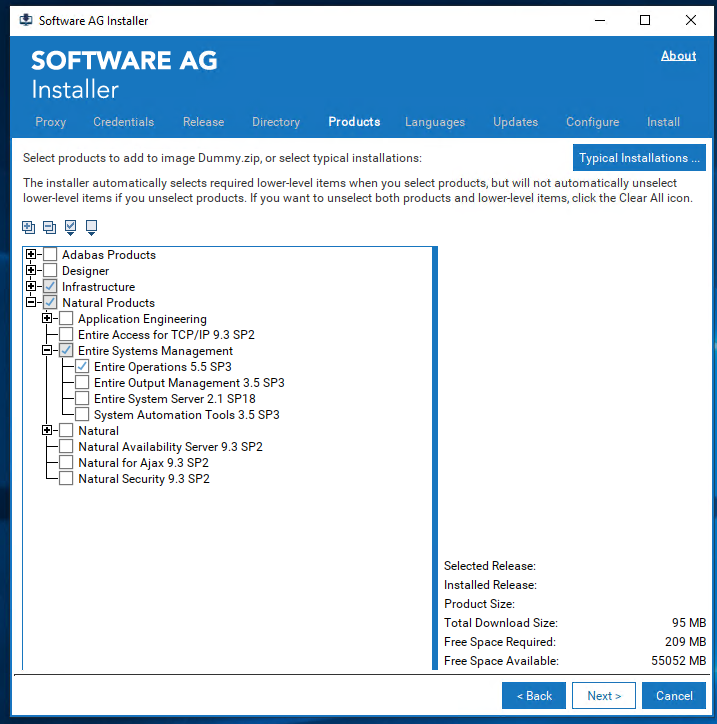Click the Clear All selection icon
The height and width of the screenshot is (724, 717).
click(x=92, y=227)
